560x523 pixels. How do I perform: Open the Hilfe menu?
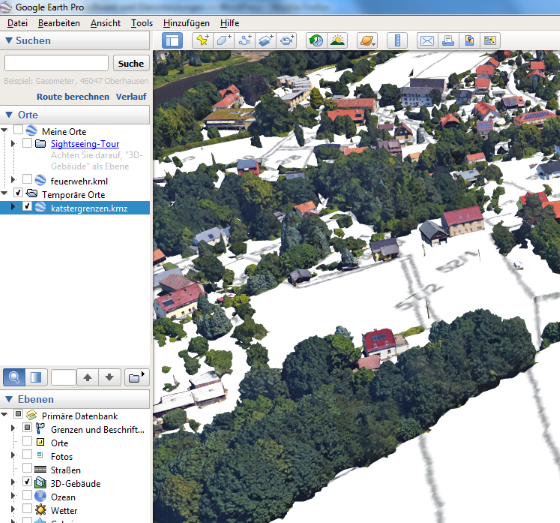point(229,23)
